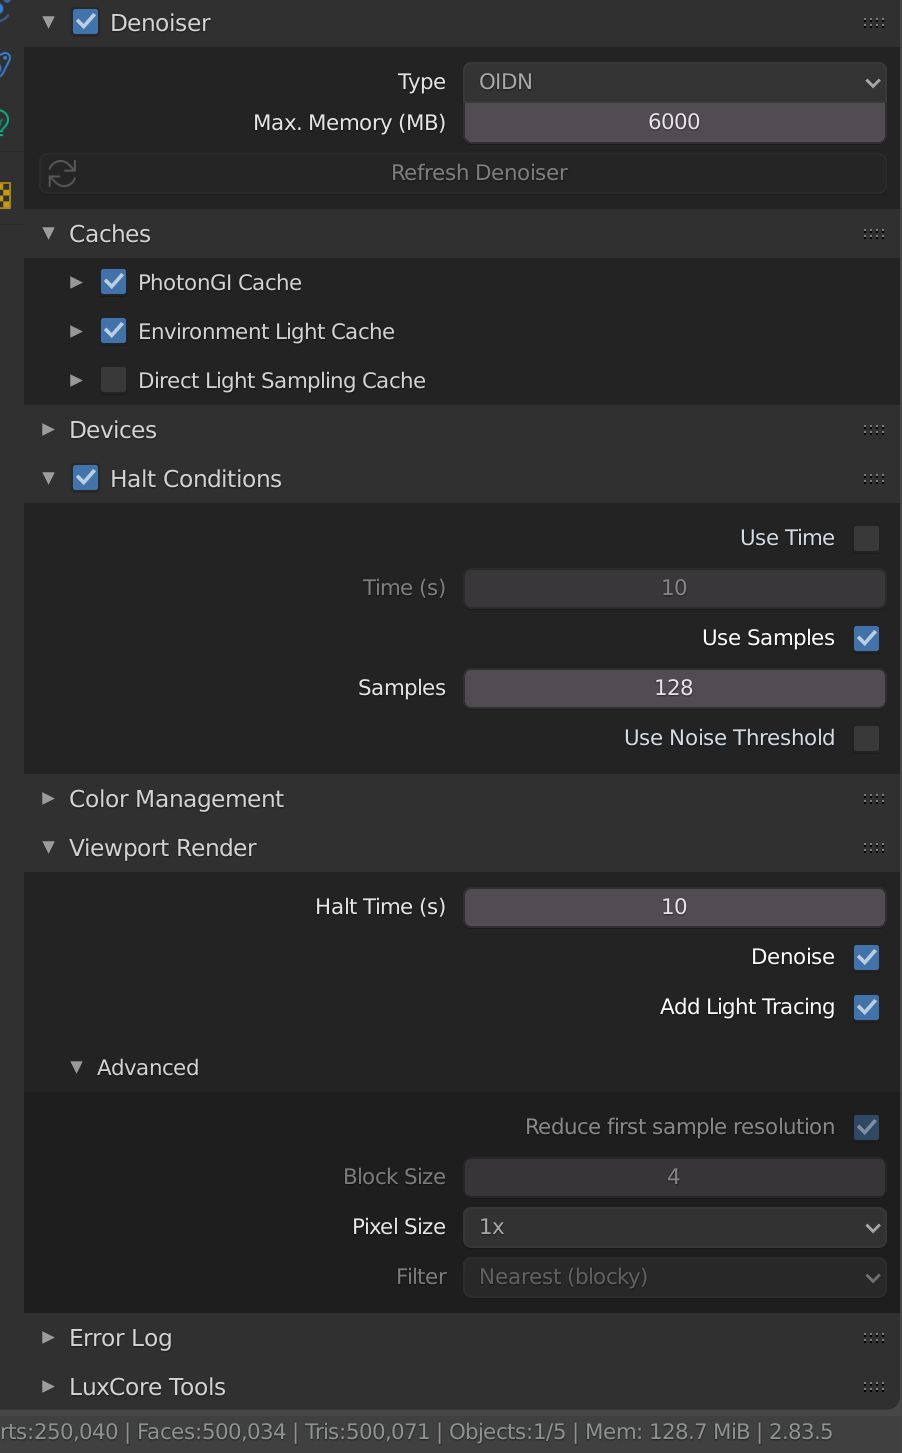Click the LuxCore Tools panel drag grip
Screen dimensions: 902x1453
tap(873, 1387)
